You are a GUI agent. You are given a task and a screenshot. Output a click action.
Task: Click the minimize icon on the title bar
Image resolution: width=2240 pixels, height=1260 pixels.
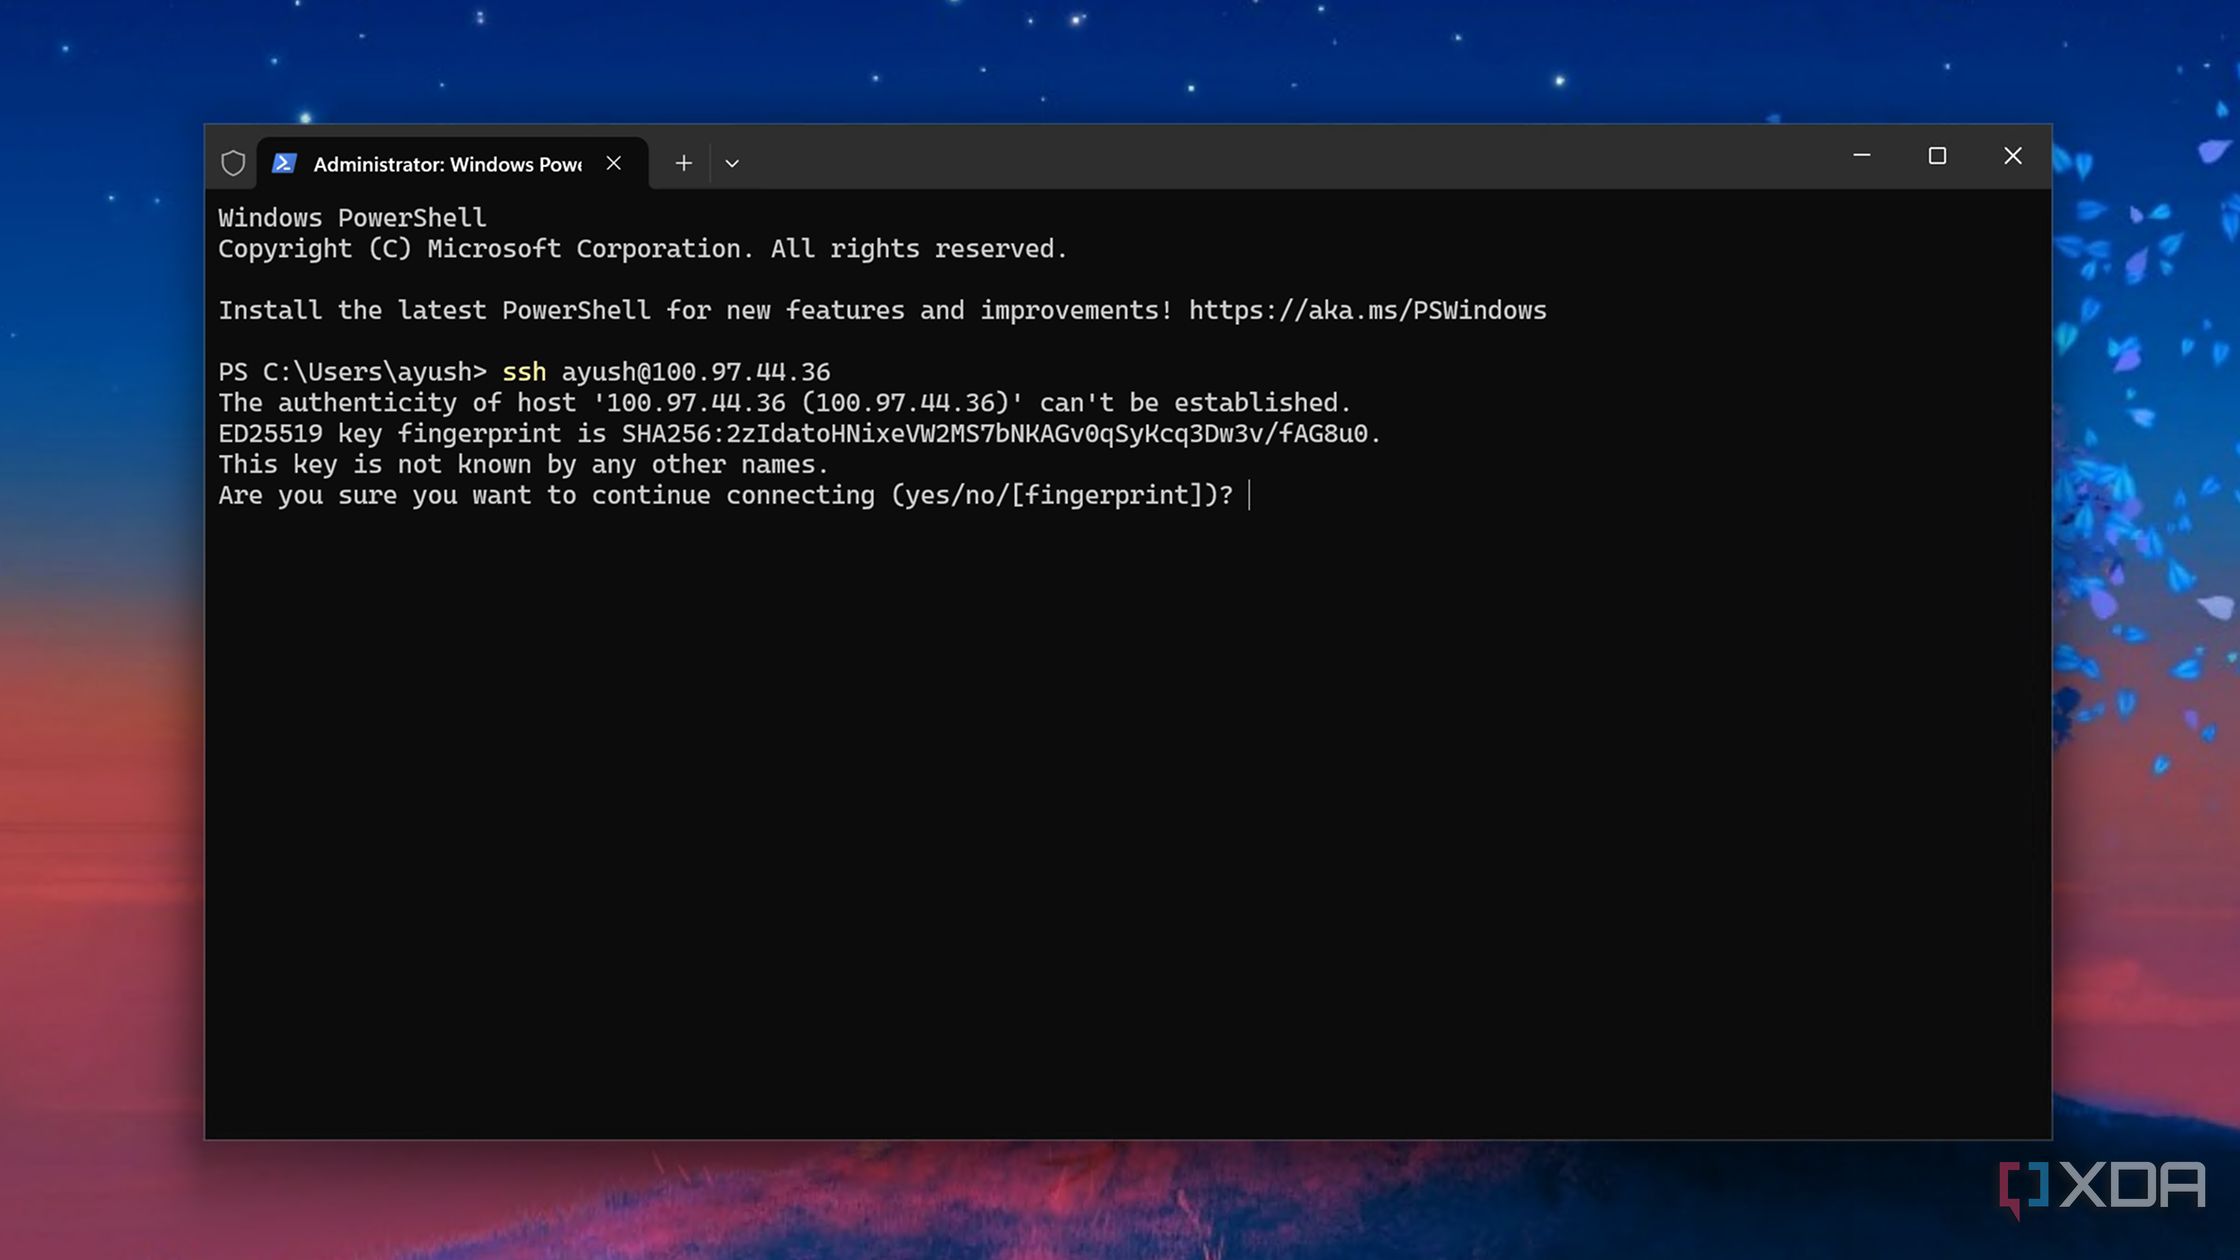1862,156
